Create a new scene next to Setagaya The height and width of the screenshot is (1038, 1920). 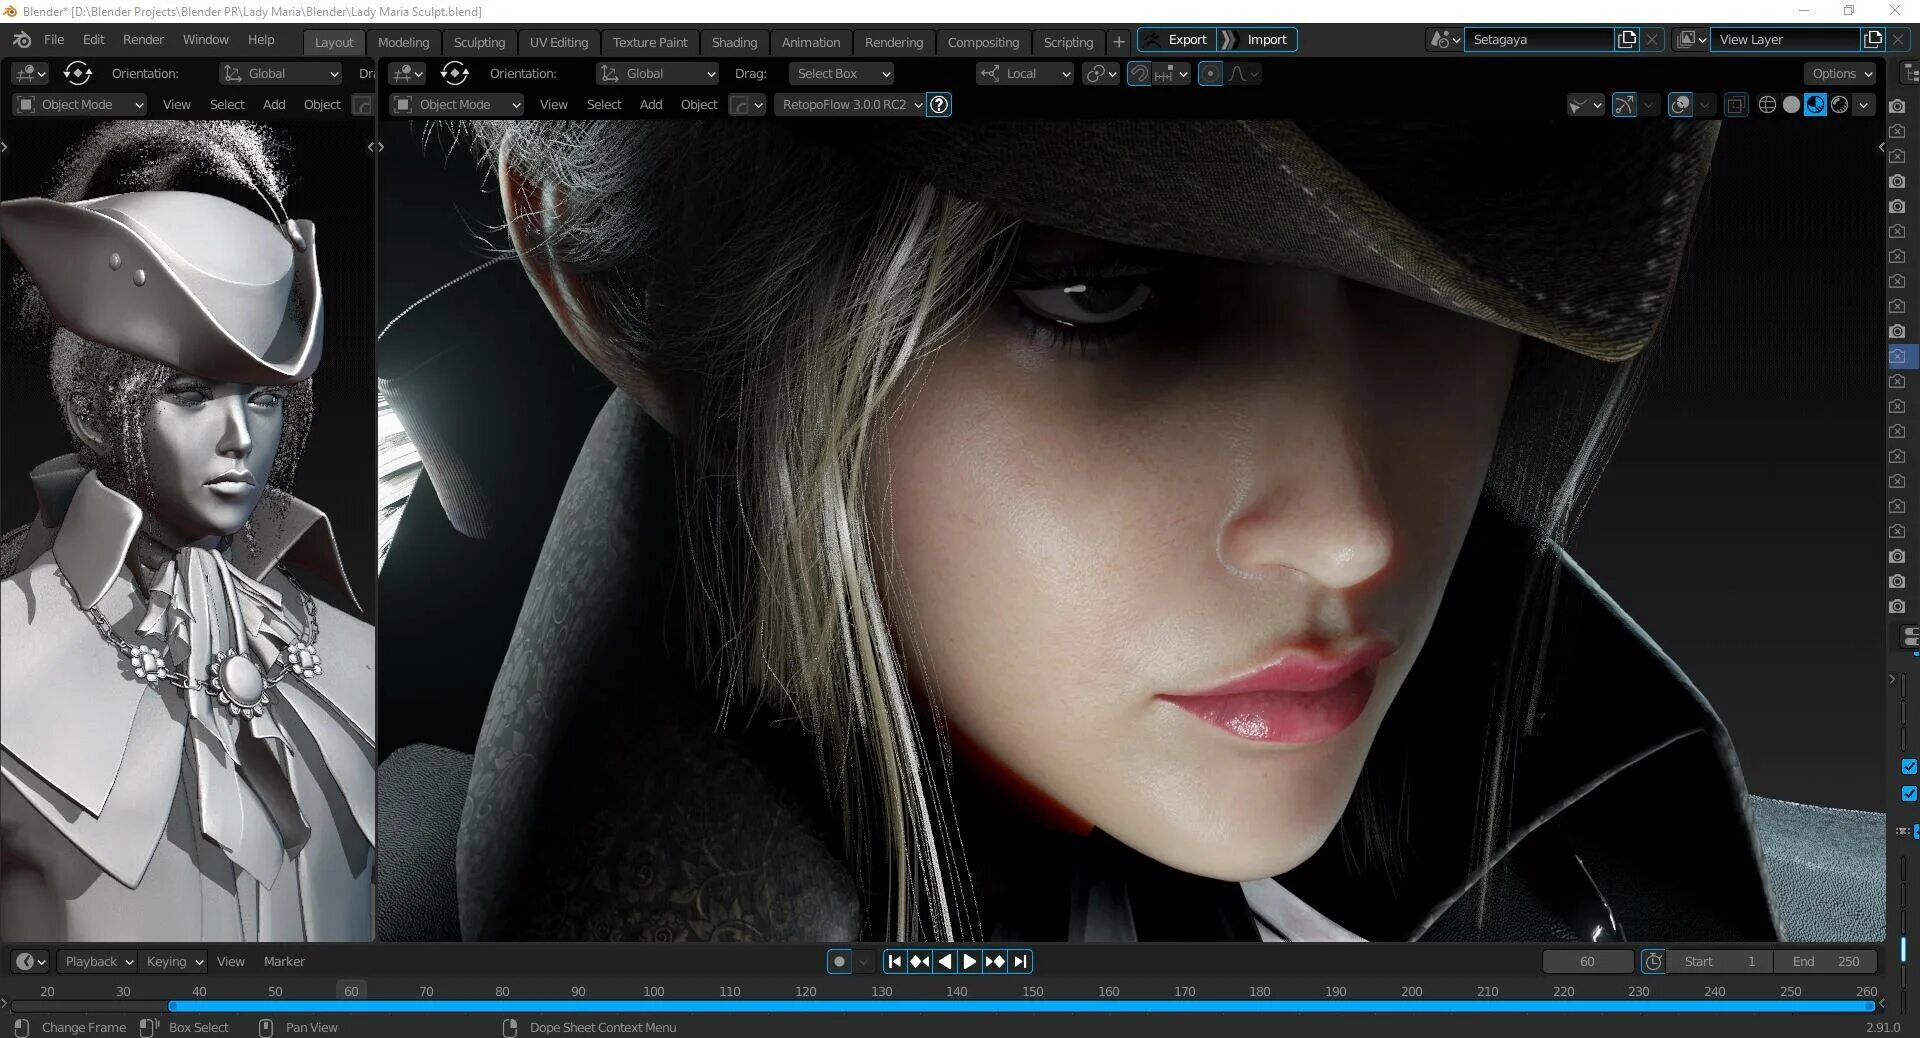(x=1627, y=39)
